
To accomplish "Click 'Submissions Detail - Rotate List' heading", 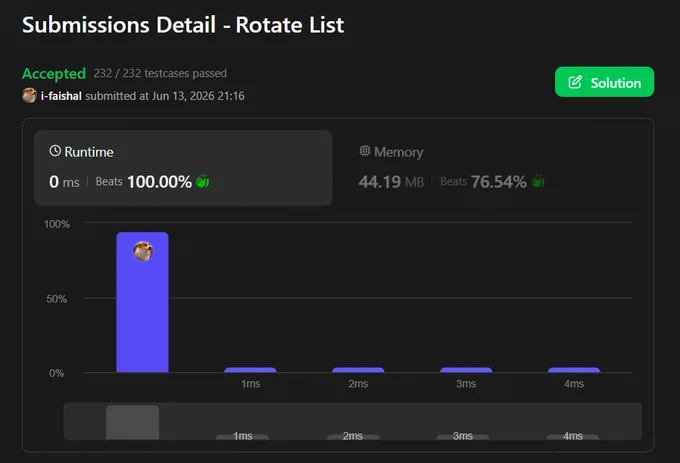I will [183, 25].
